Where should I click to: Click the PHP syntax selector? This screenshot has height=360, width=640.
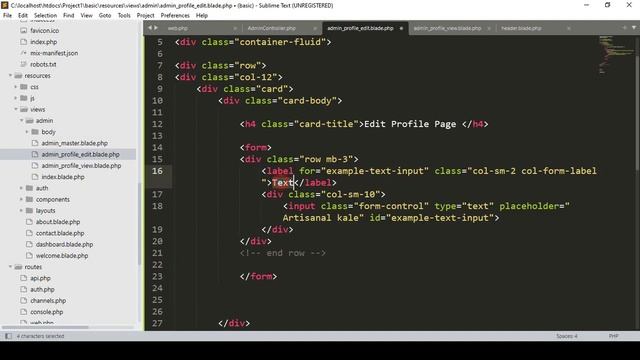613,336
